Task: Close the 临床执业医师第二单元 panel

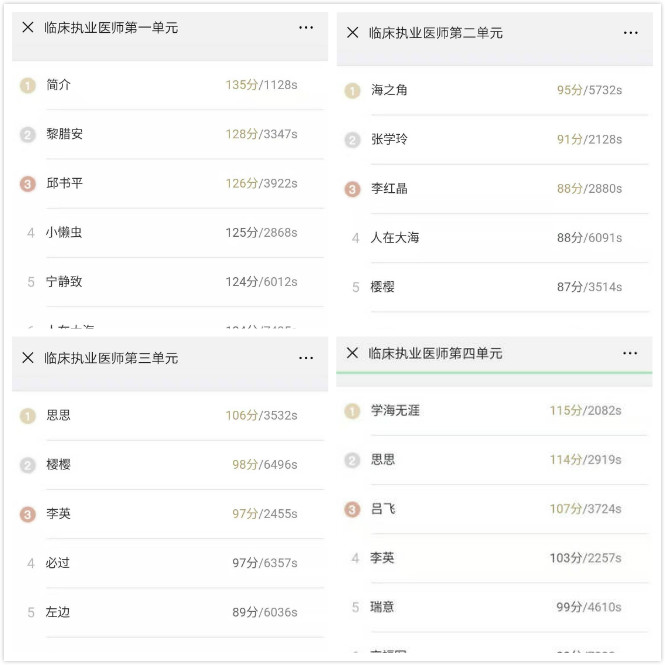Action: pyautogui.click(x=352, y=33)
